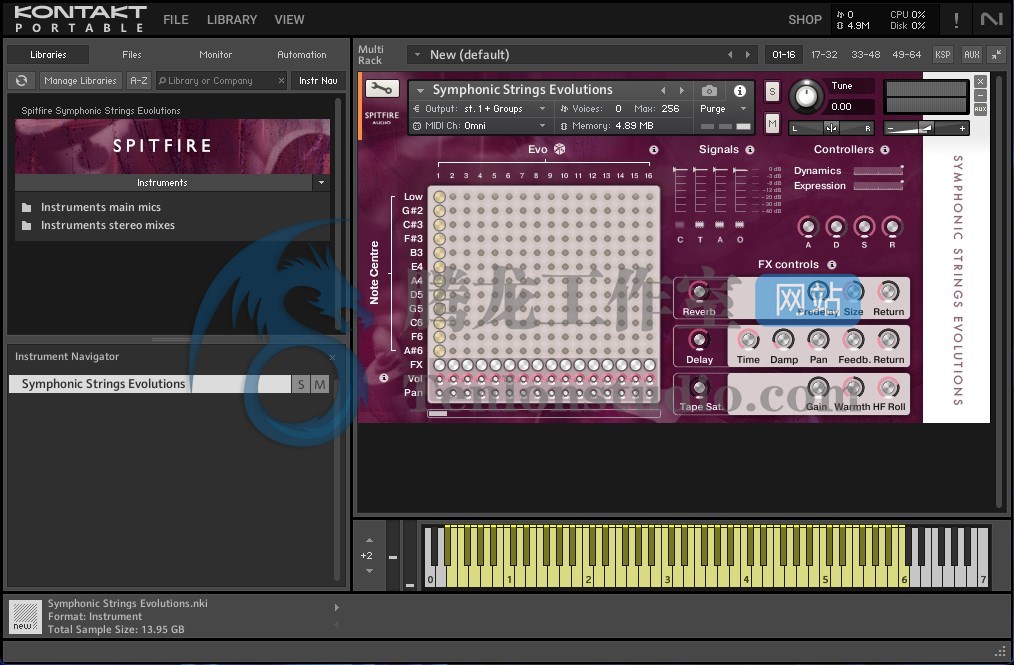Viewport: 1014px width, 665px height.
Task: Click the KSP button in the Multi Rack bar
Action: 943,54
